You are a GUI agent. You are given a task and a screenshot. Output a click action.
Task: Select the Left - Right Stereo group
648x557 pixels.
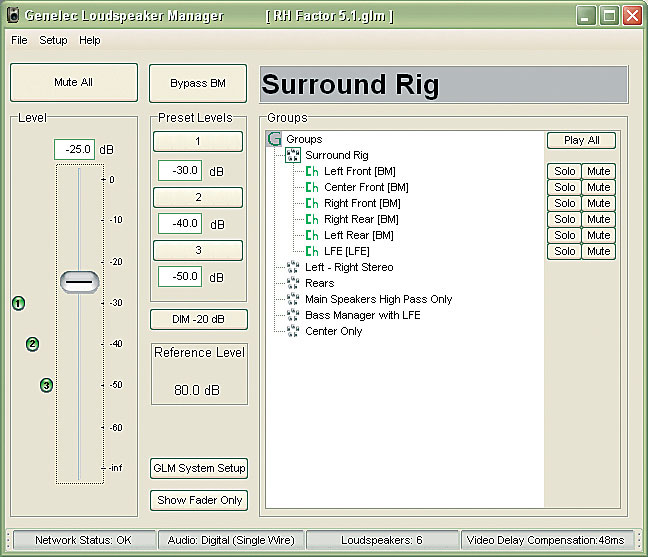pyautogui.click(x=349, y=267)
